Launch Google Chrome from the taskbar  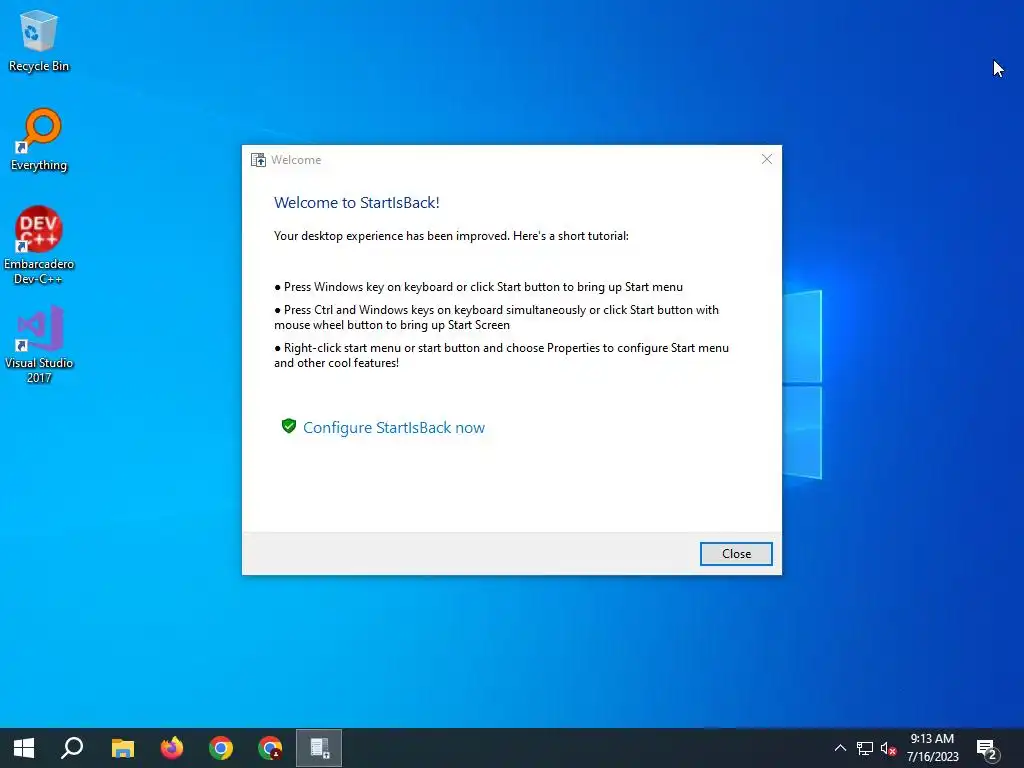coord(221,748)
